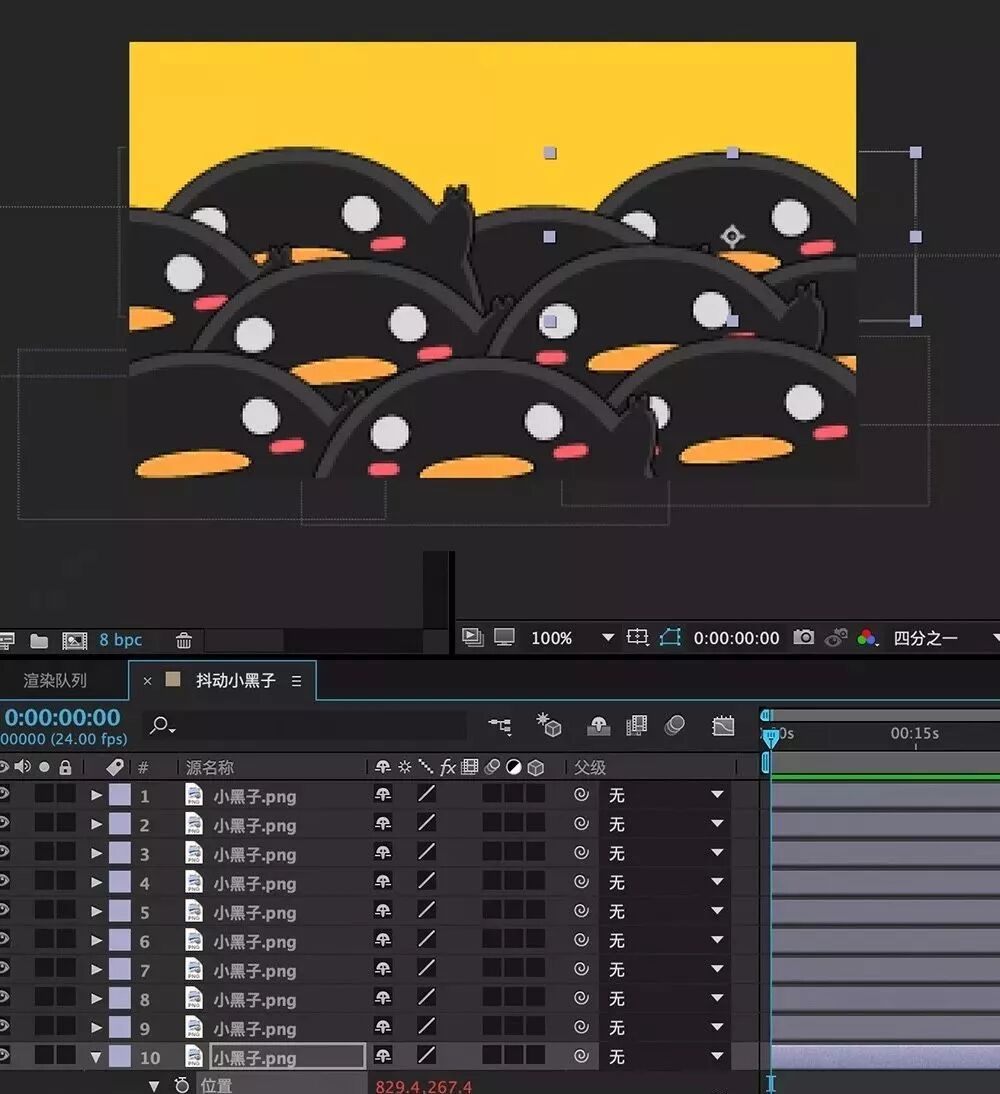Toggle visibility eye of layer 2
This screenshot has width=1000, height=1094.
(x=5, y=823)
